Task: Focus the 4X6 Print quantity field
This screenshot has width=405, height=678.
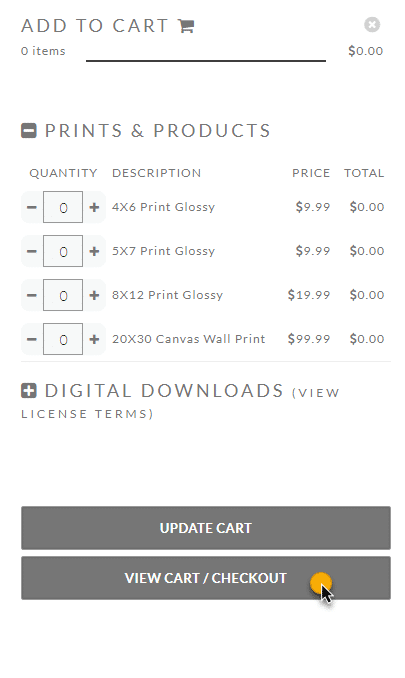Action: tap(63, 207)
